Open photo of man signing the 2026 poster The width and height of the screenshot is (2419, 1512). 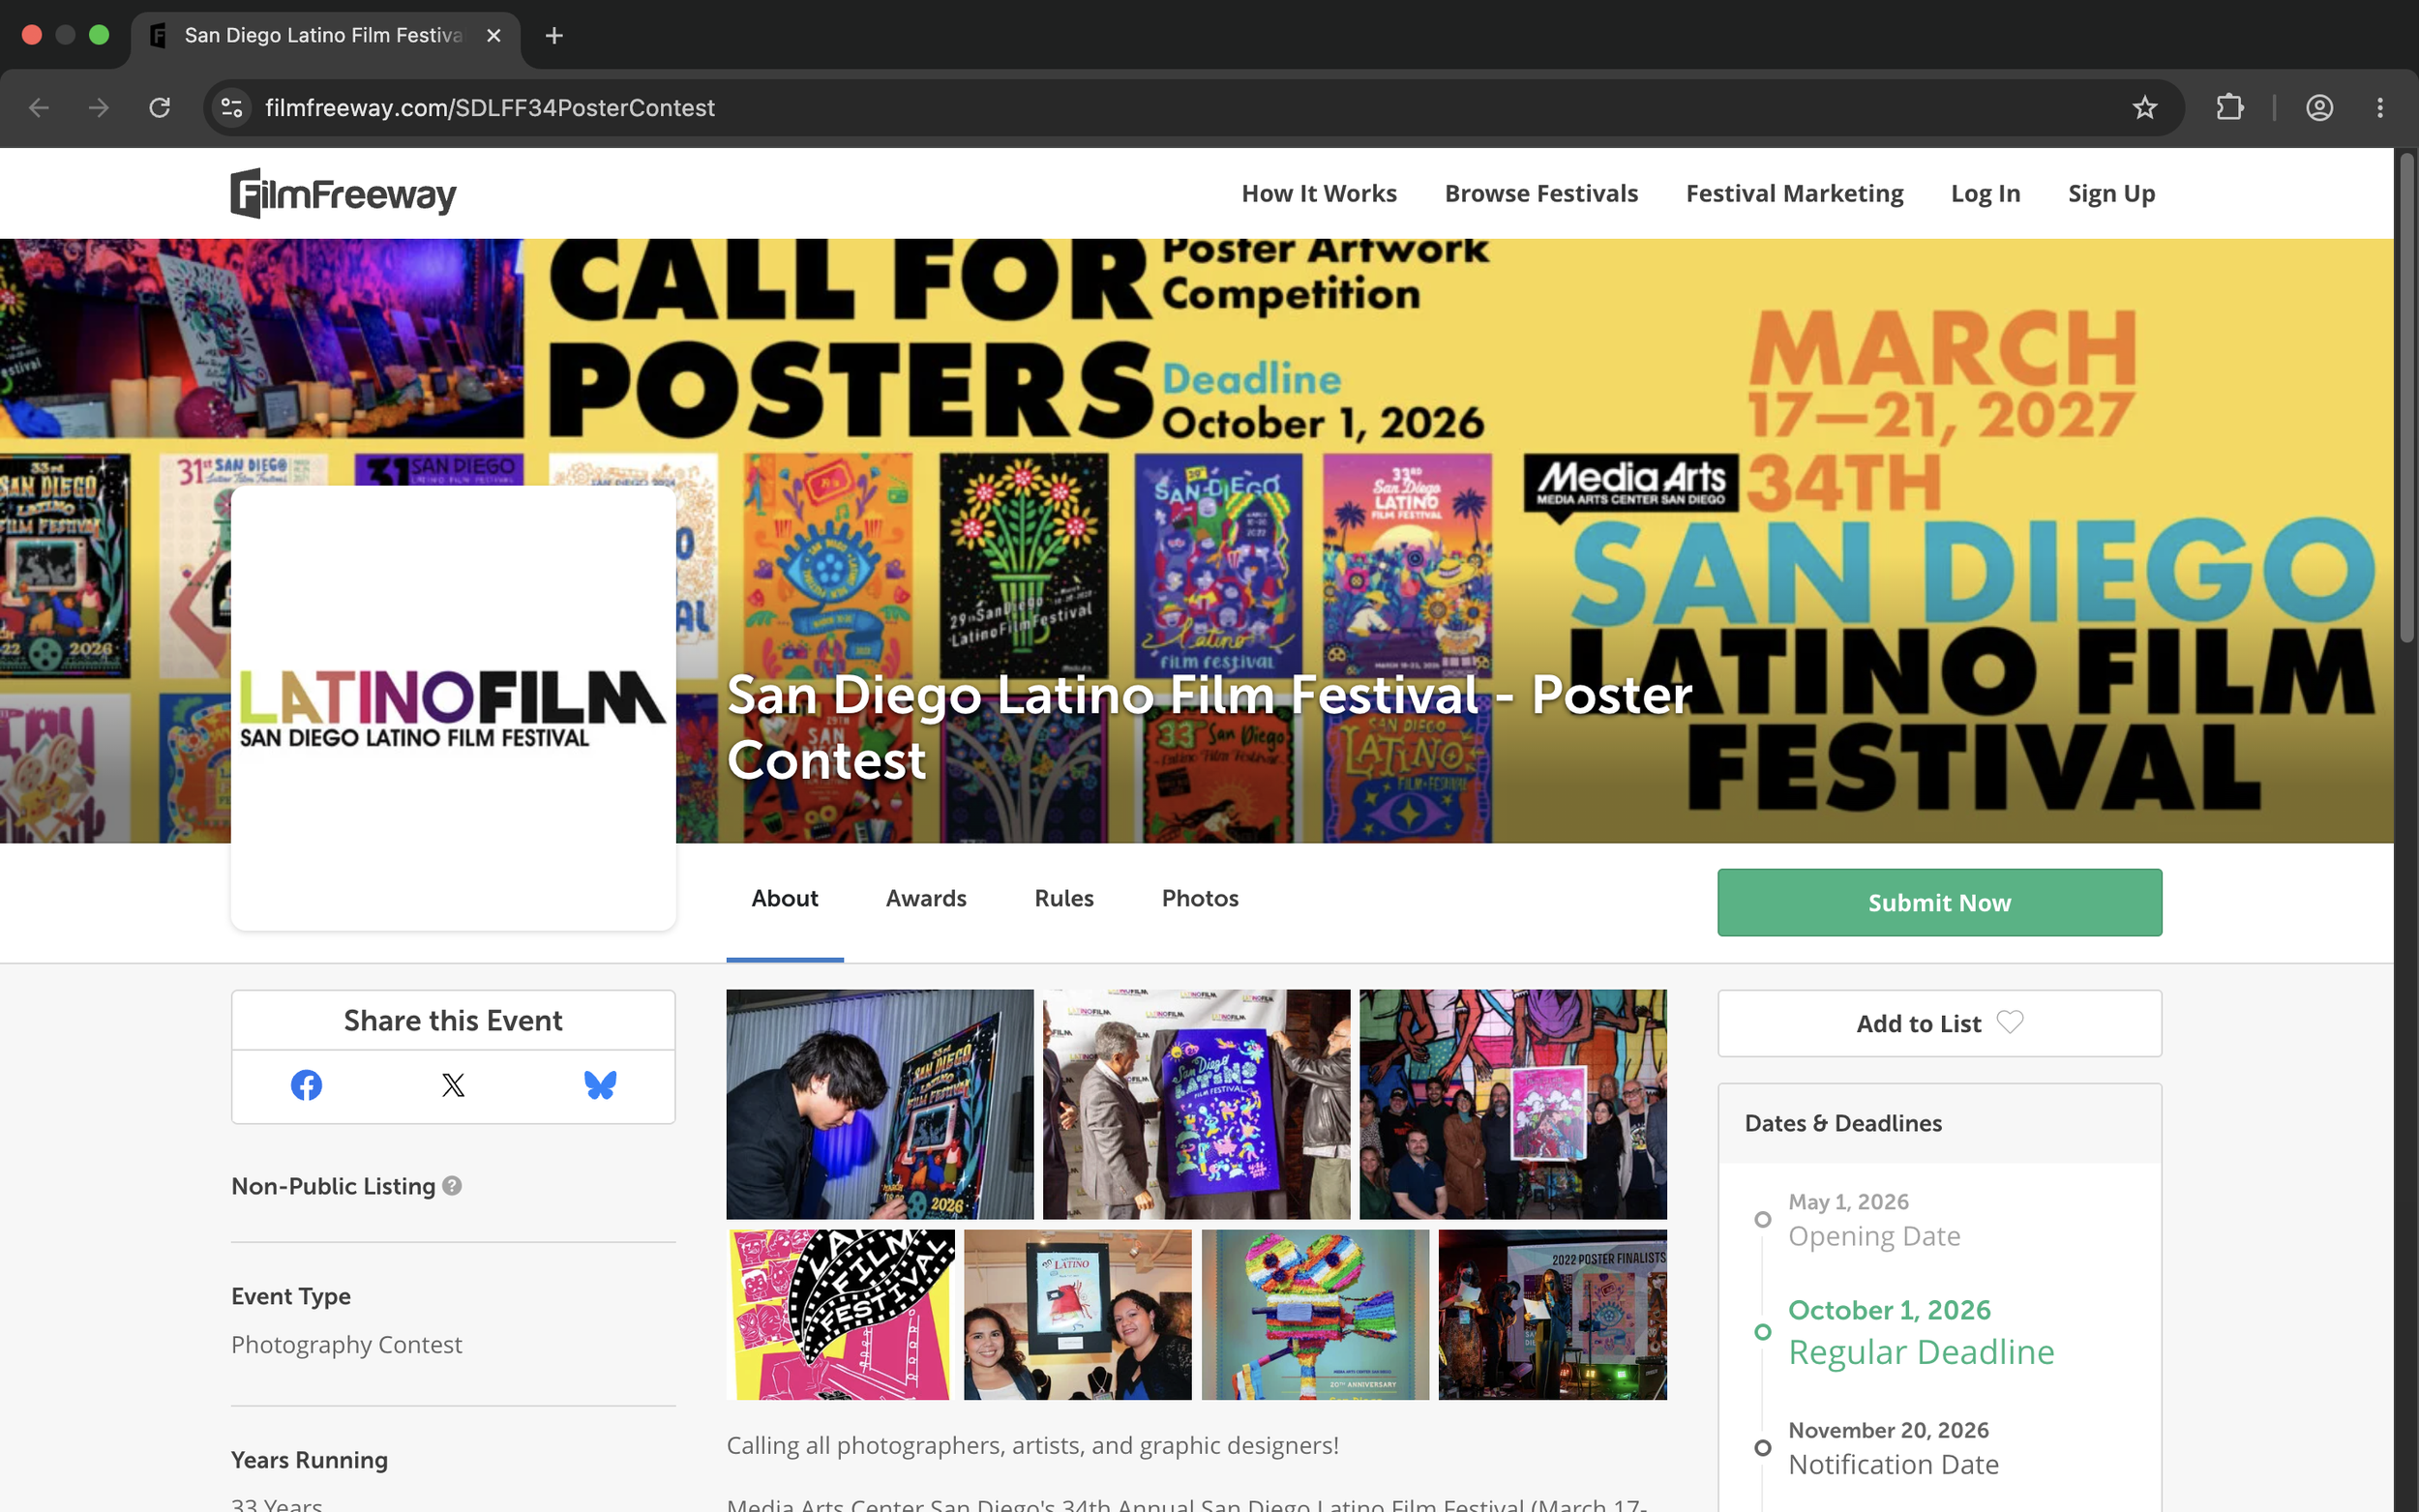880,1104
